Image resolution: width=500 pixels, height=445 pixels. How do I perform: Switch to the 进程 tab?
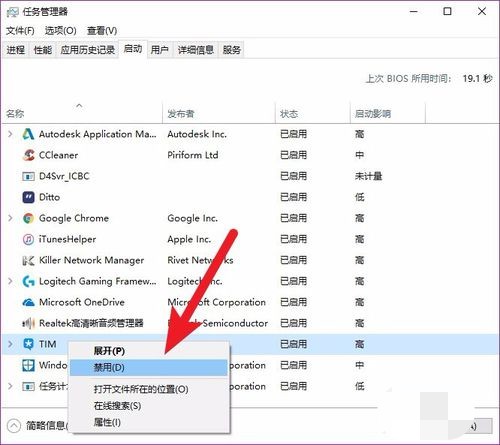16,50
